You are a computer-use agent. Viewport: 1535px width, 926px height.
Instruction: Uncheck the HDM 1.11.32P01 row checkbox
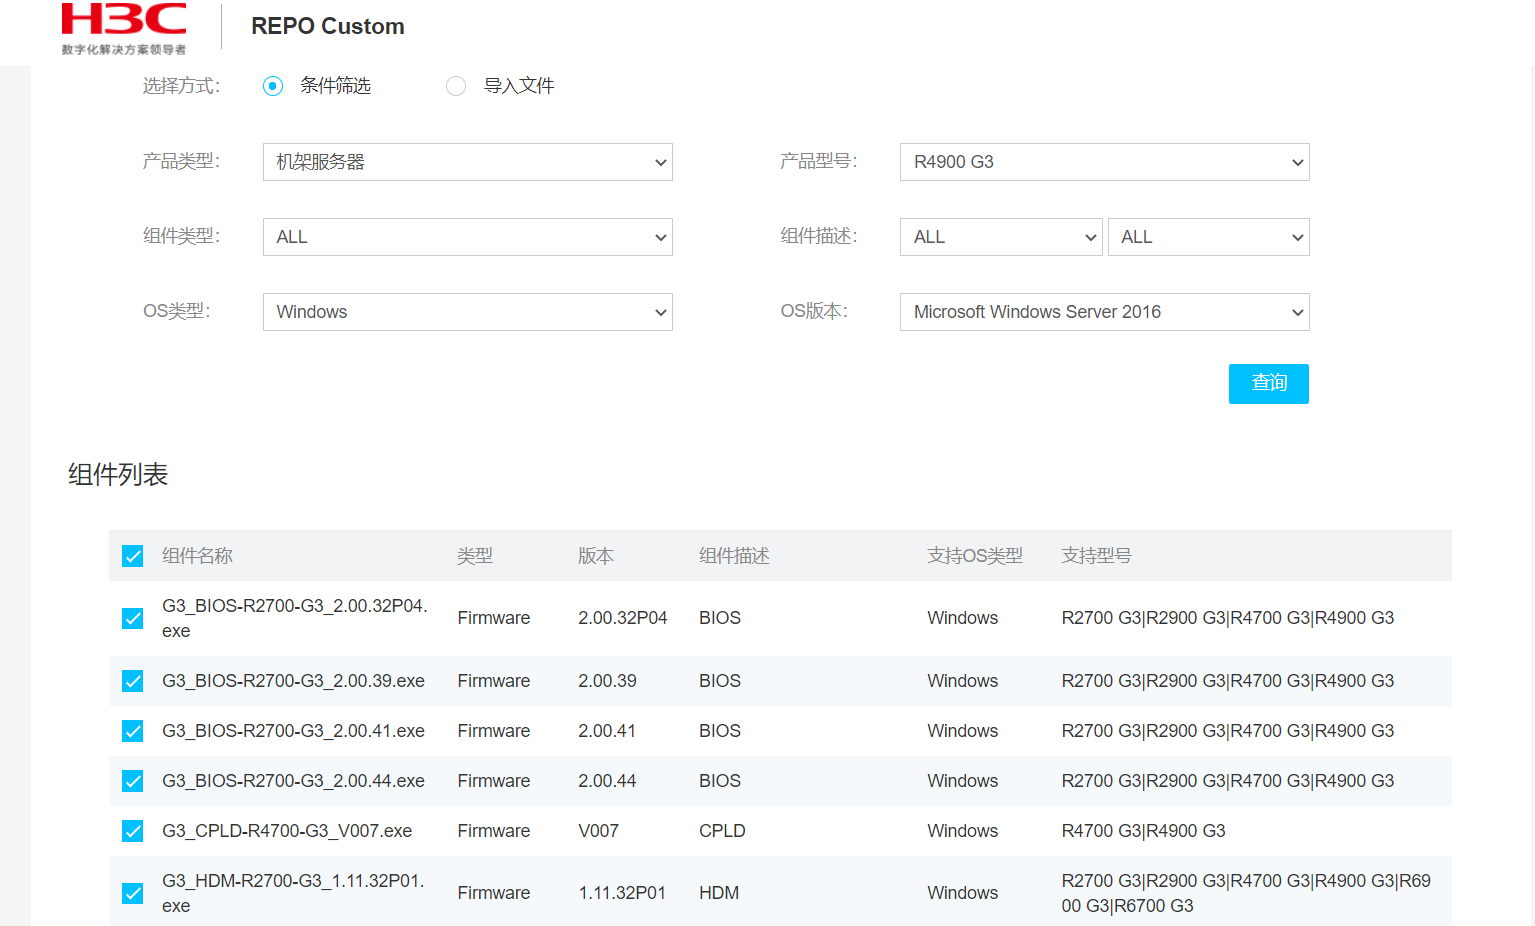coord(133,893)
